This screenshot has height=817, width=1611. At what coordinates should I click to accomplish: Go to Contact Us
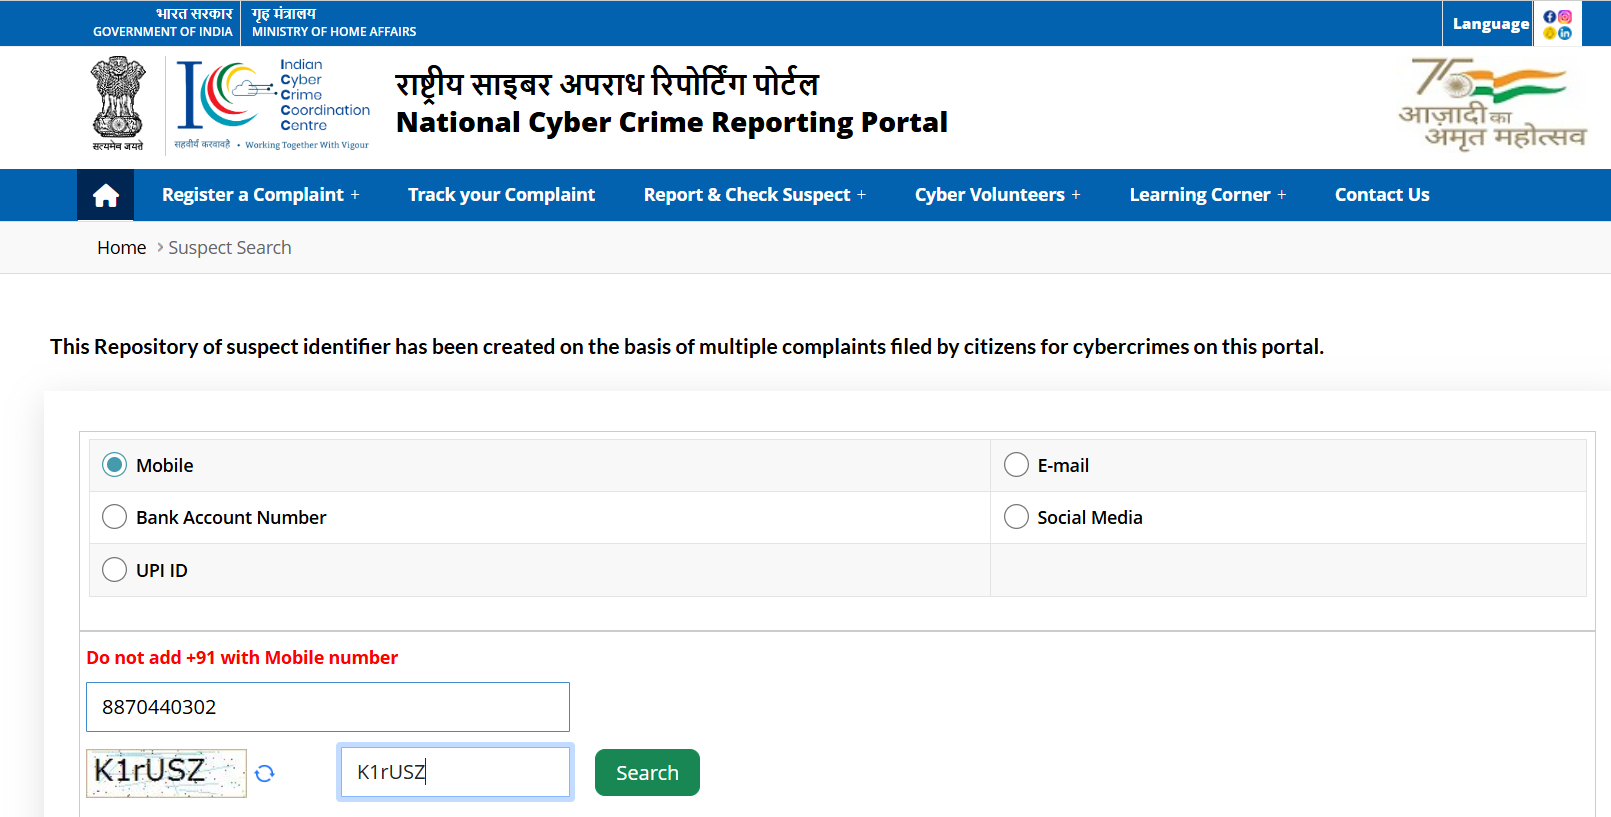[1381, 195]
